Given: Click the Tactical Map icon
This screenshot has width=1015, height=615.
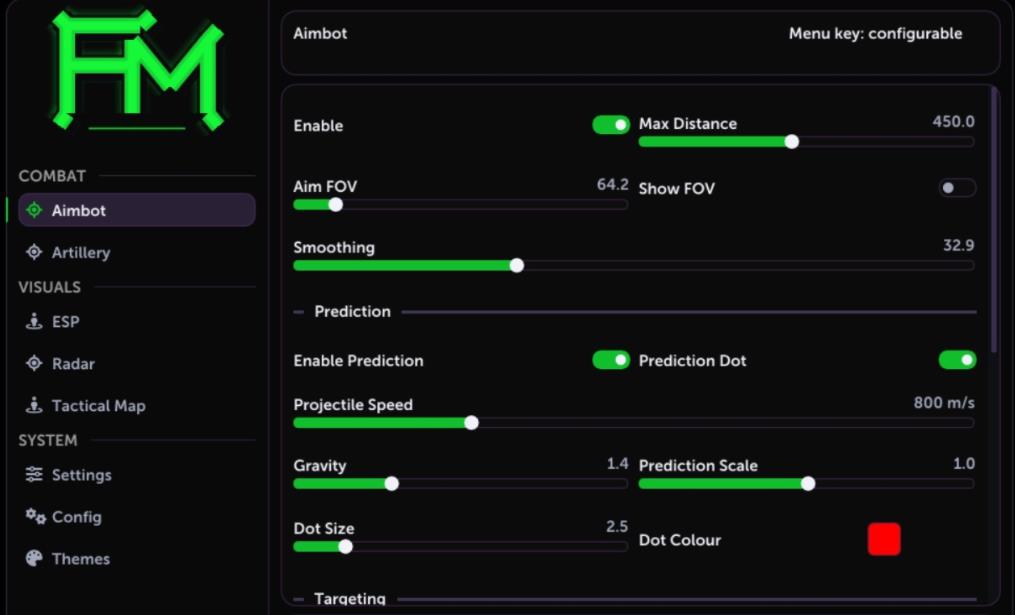Looking at the screenshot, I should pyautogui.click(x=34, y=405).
